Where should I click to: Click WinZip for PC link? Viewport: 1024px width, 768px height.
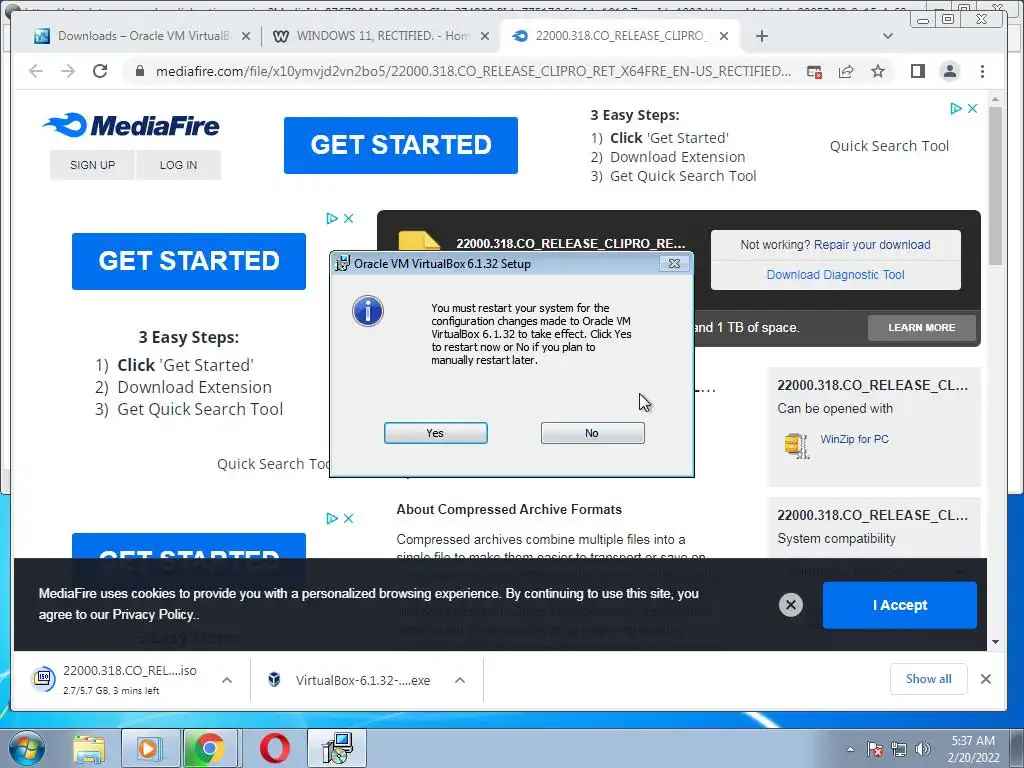(854, 439)
